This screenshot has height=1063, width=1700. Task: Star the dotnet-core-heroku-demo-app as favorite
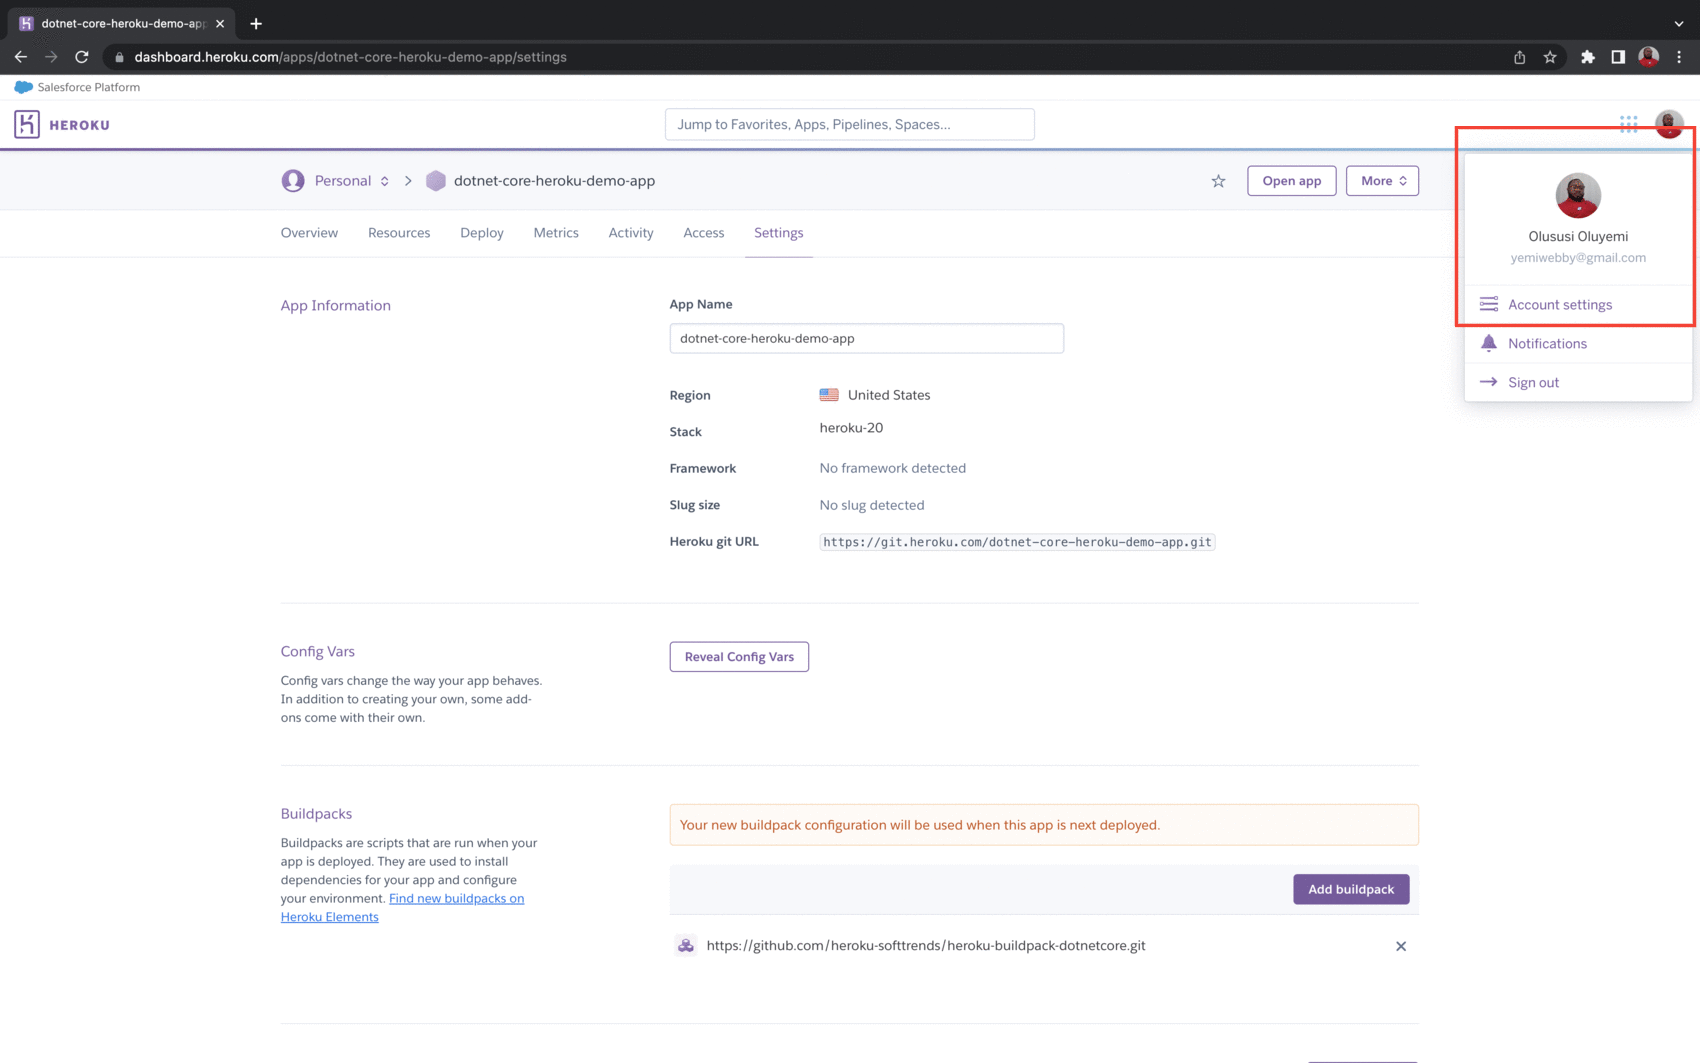[x=1218, y=181]
